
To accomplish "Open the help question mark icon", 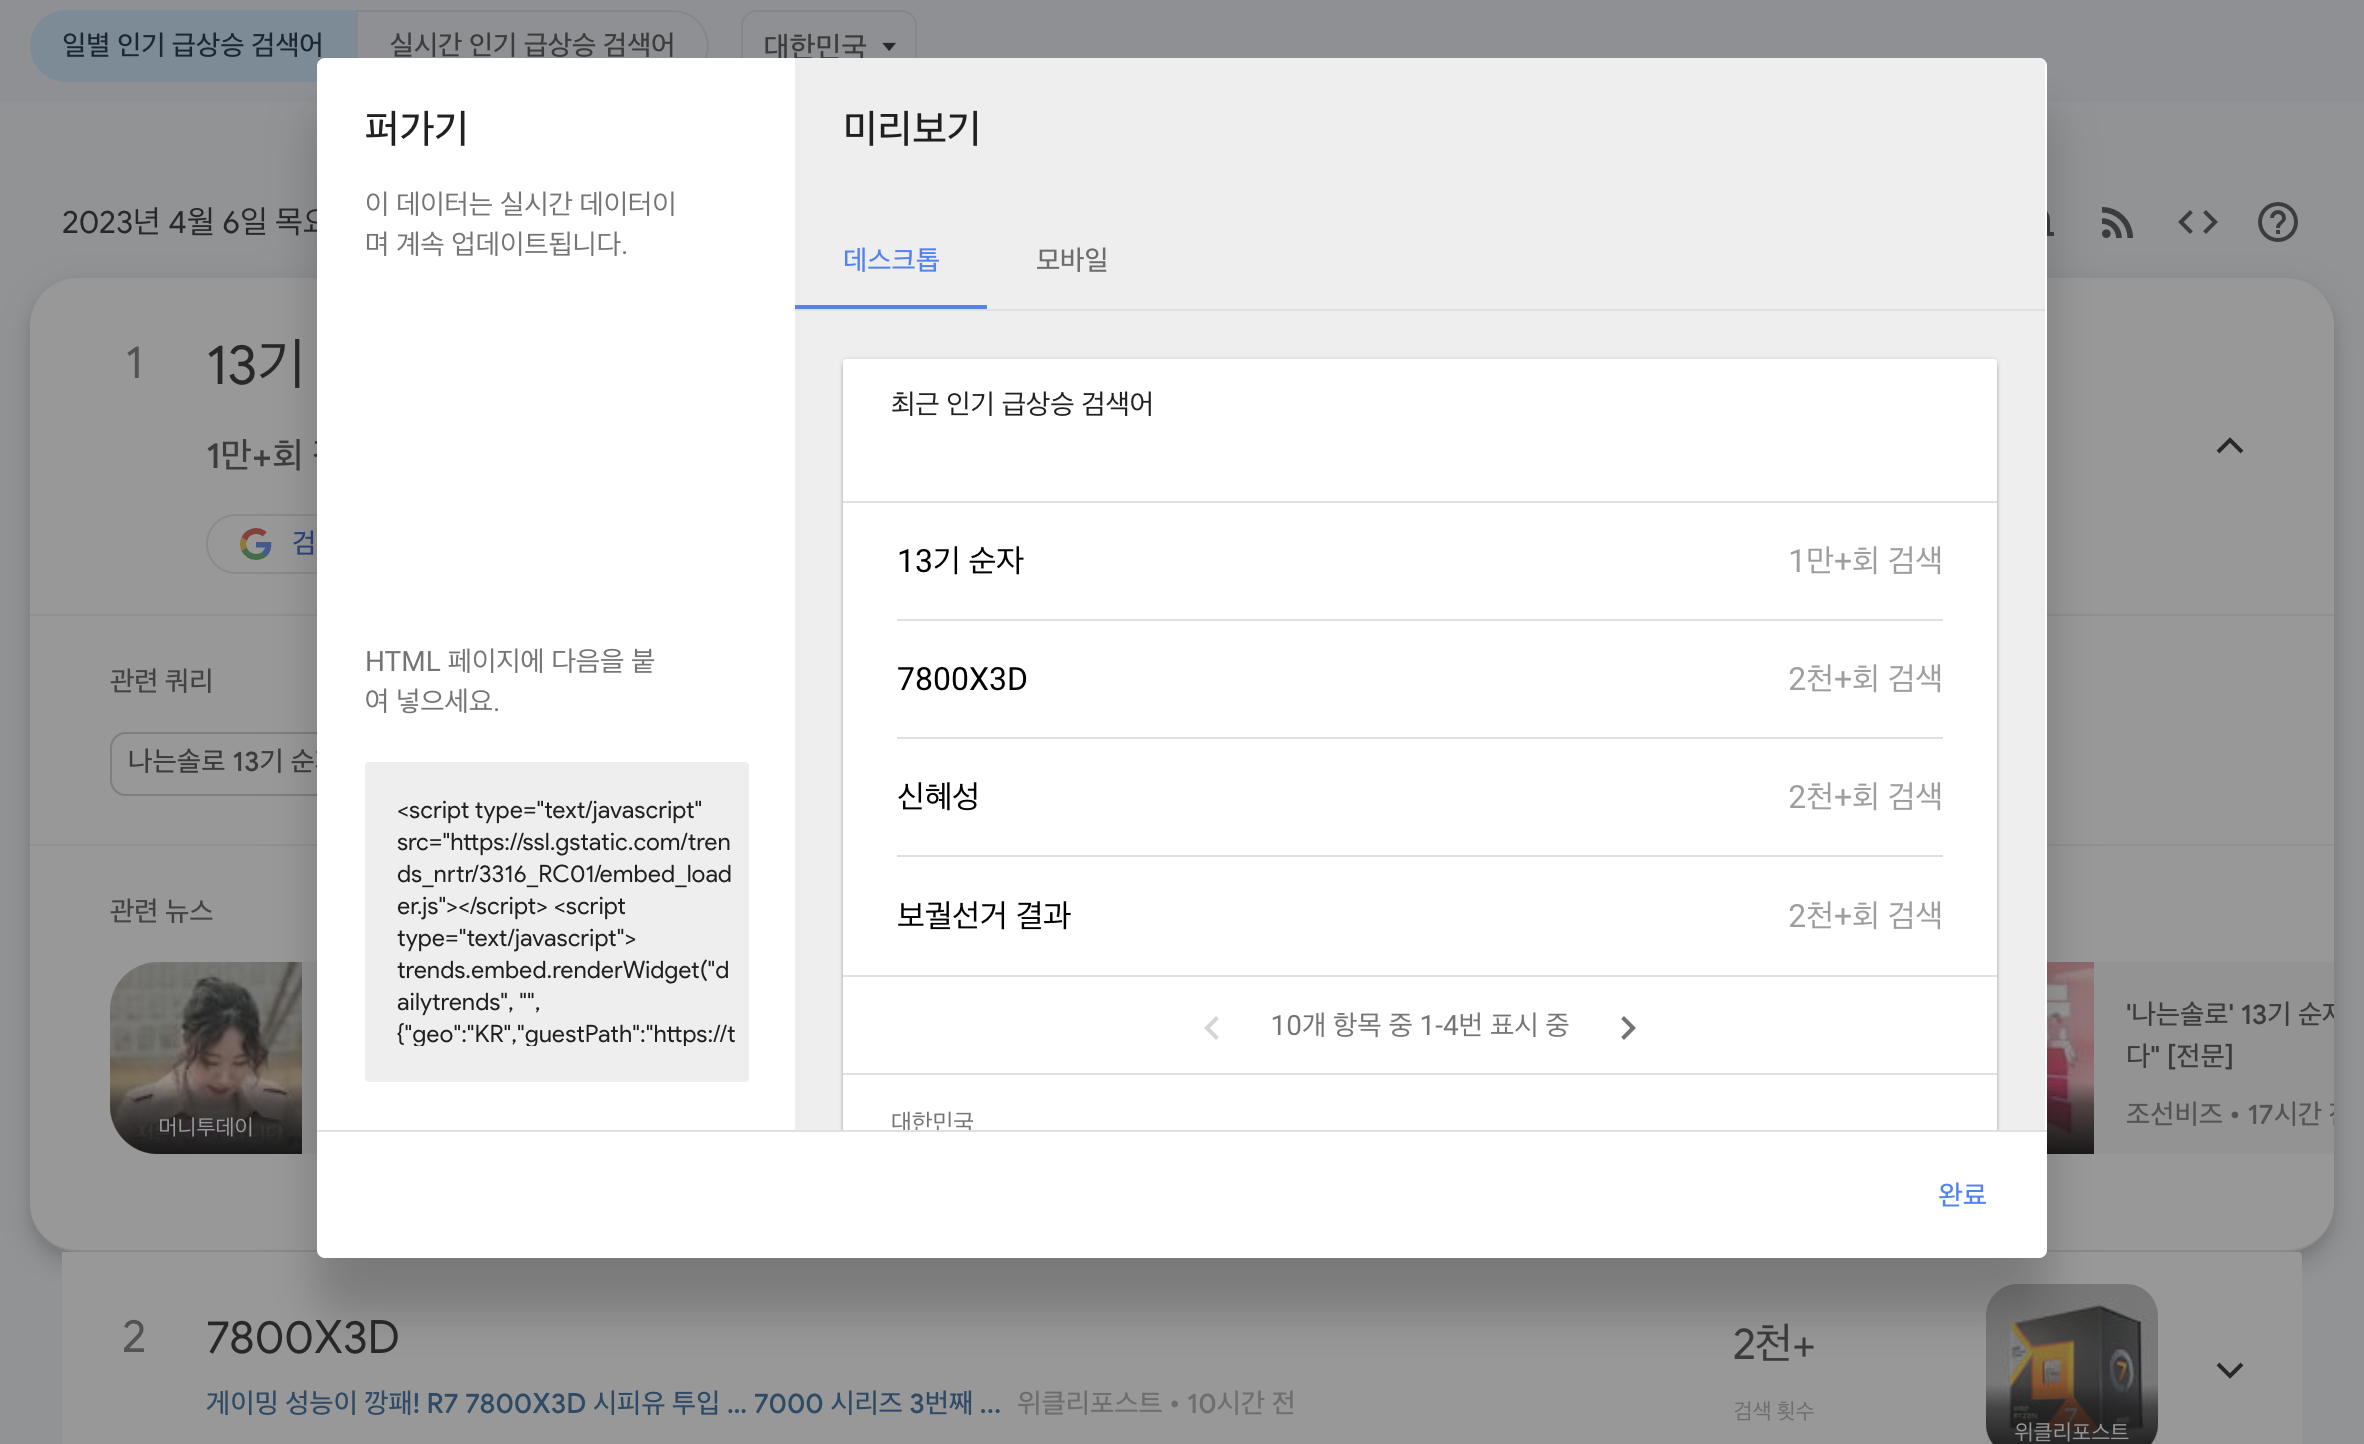I will [2277, 222].
